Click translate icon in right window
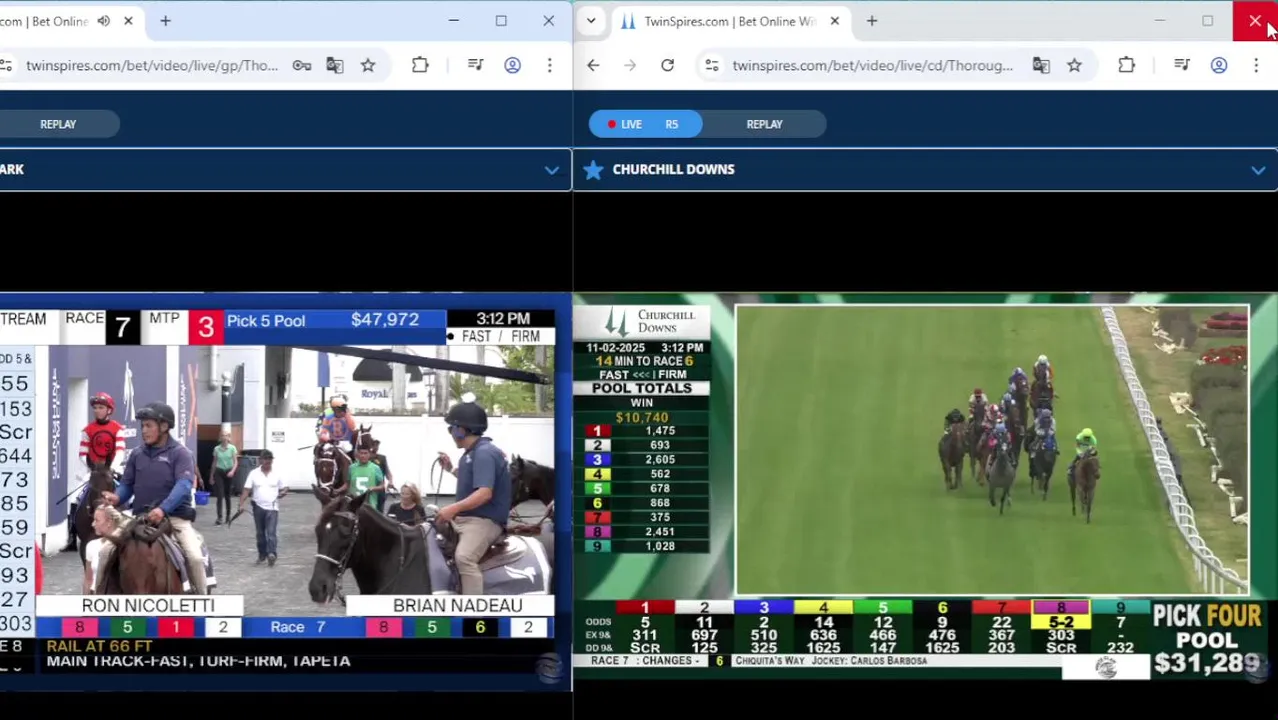The image size is (1278, 720). click(x=1041, y=66)
